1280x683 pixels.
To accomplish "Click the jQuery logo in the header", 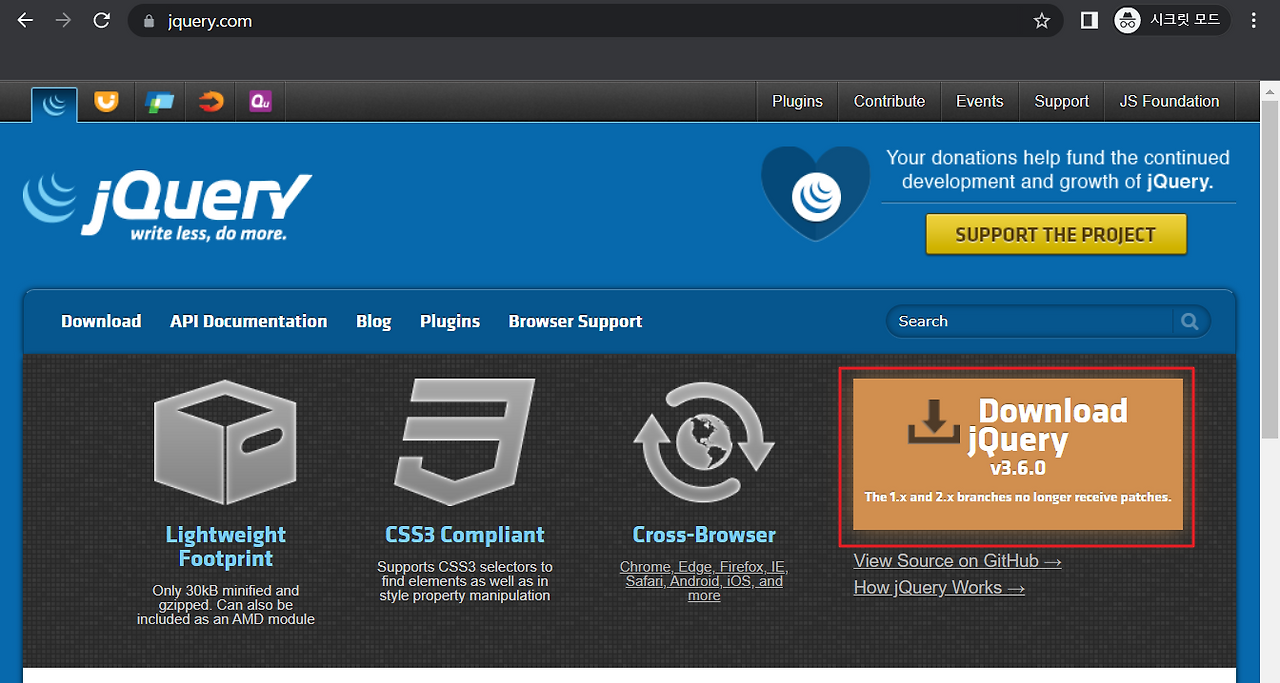I will coord(167,207).
